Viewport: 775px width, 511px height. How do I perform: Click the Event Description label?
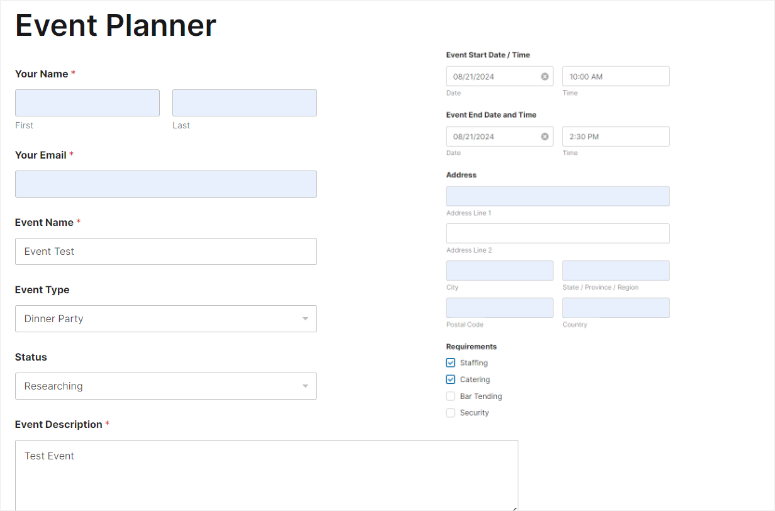pos(59,425)
